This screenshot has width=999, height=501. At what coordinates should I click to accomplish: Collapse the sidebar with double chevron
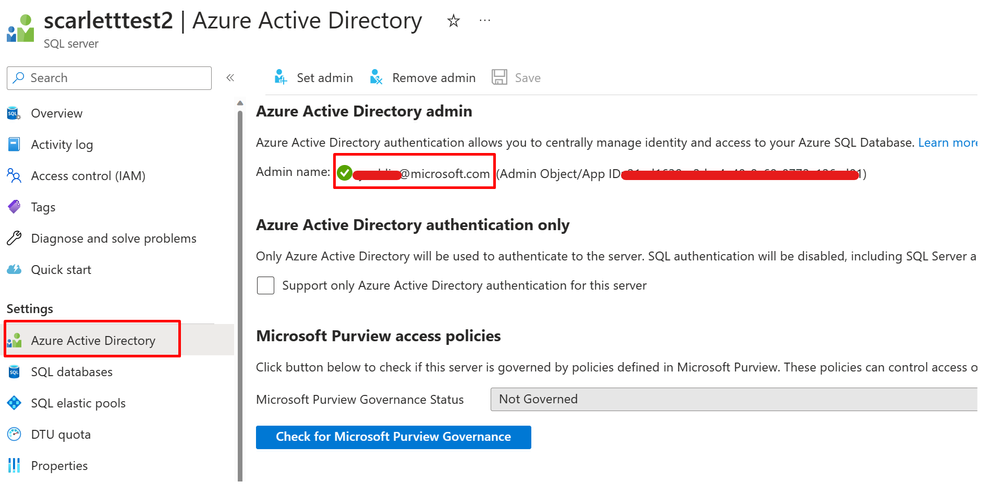pos(230,78)
